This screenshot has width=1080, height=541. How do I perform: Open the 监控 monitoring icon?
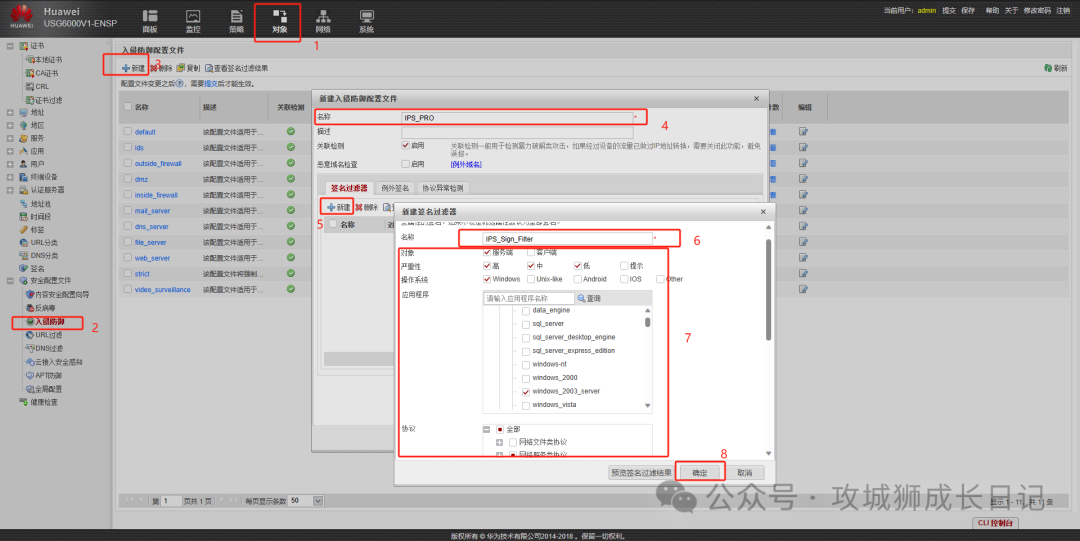(x=193, y=21)
